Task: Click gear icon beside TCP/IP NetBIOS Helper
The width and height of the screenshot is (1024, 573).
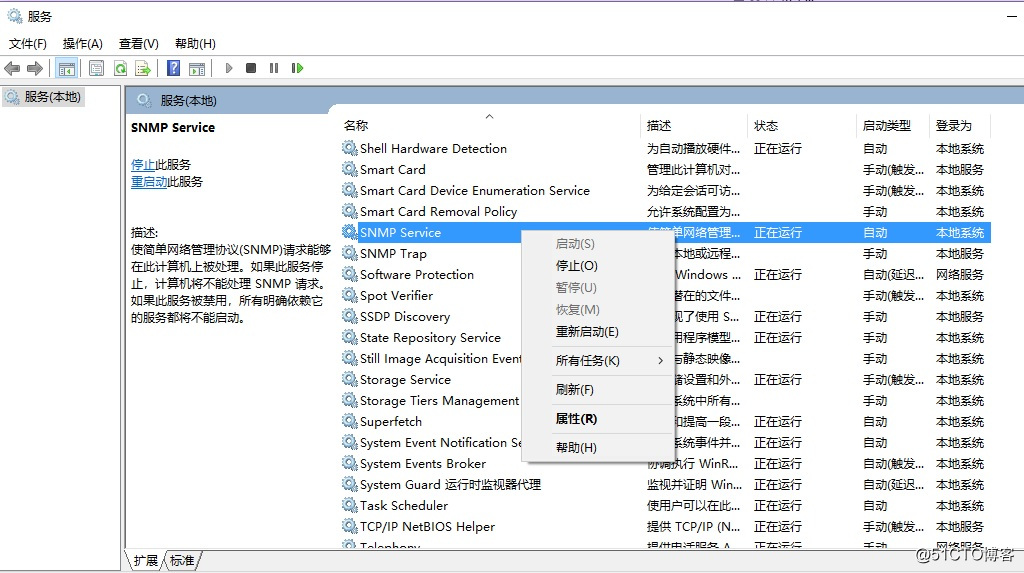Action: tap(349, 526)
